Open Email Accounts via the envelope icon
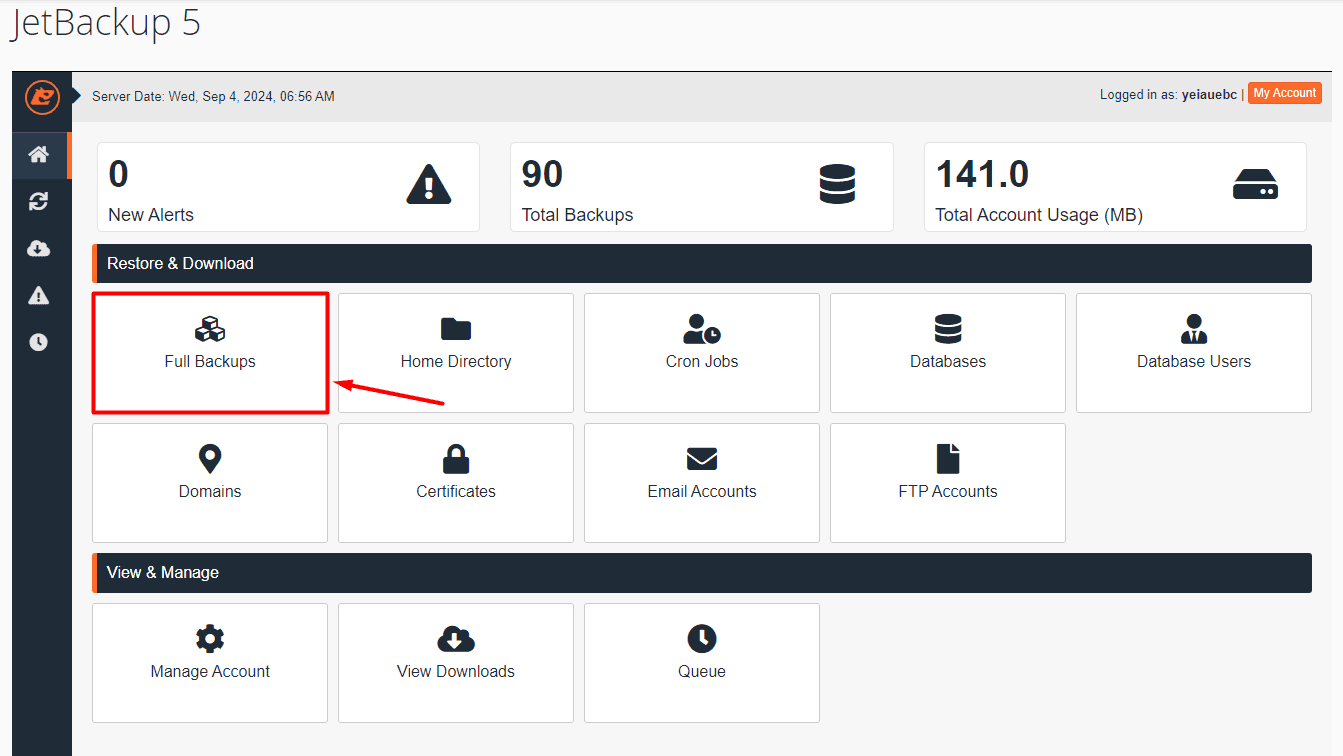 [x=701, y=458]
